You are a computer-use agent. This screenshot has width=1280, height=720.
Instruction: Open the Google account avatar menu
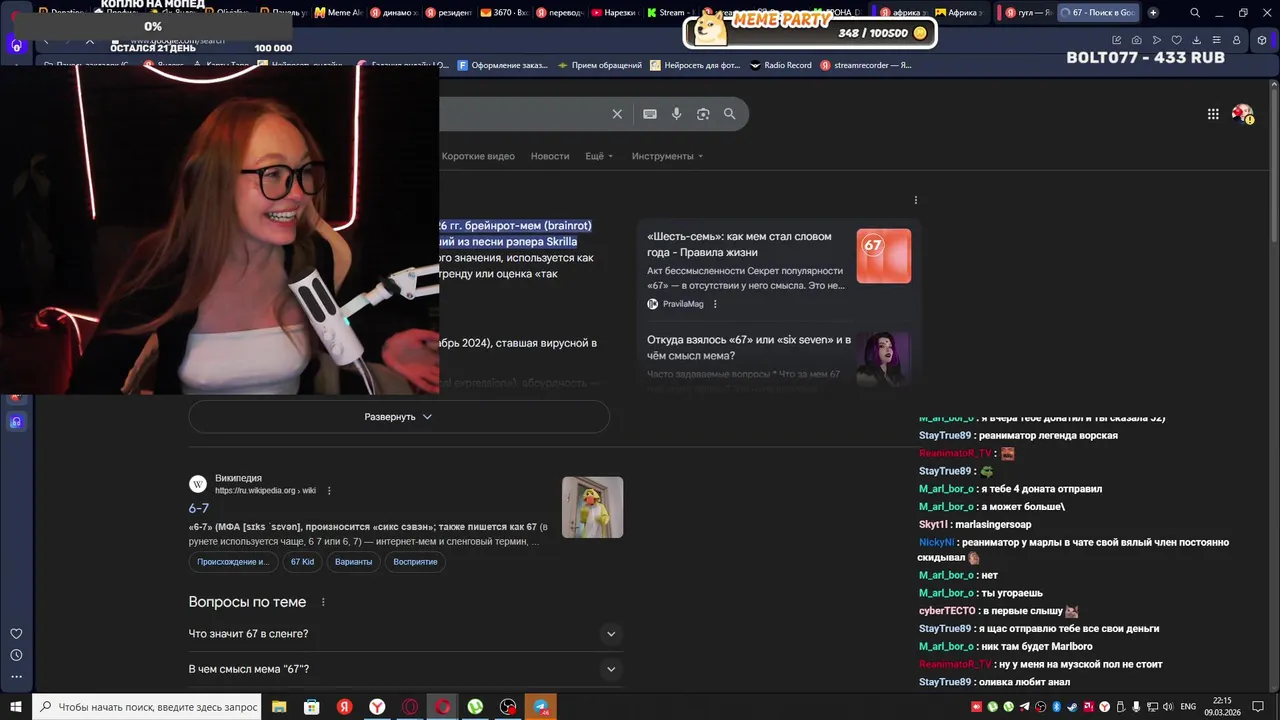pos(1242,114)
